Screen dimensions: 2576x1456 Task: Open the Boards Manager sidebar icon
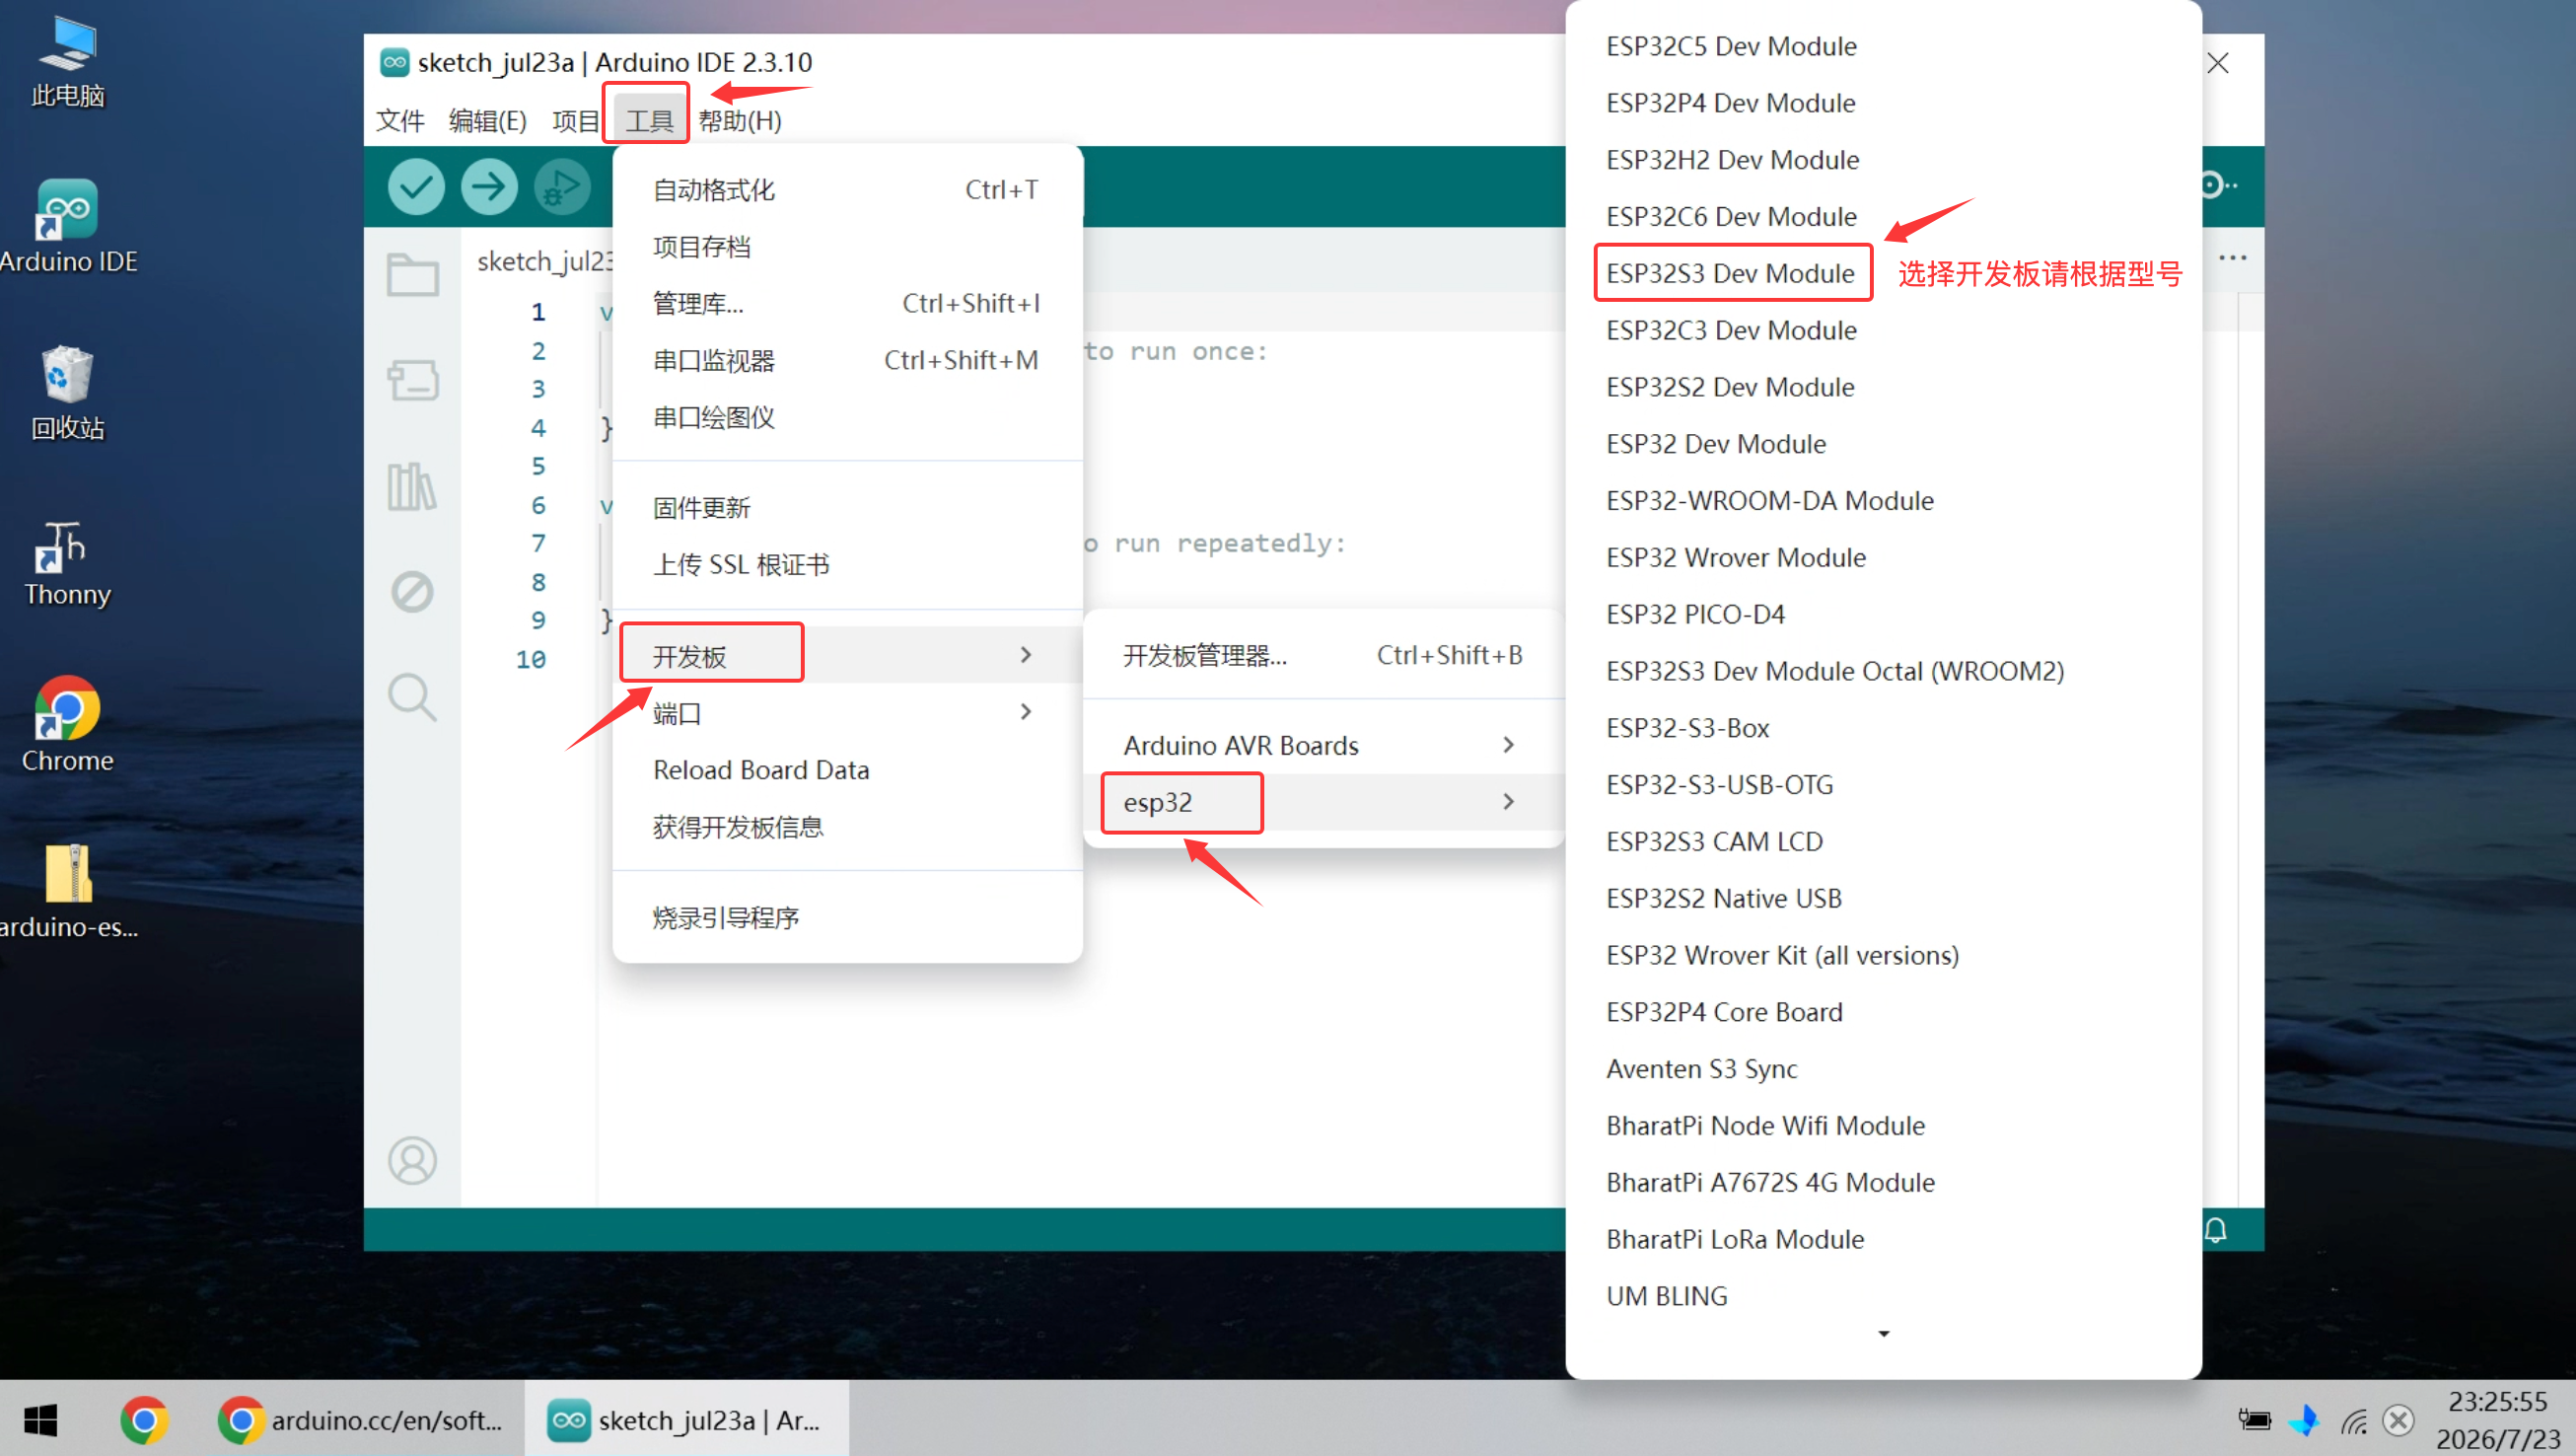click(x=412, y=380)
